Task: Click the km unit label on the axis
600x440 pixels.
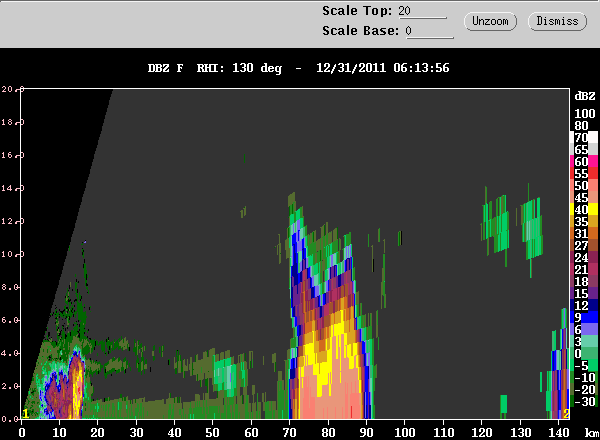Action: pos(592,432)
